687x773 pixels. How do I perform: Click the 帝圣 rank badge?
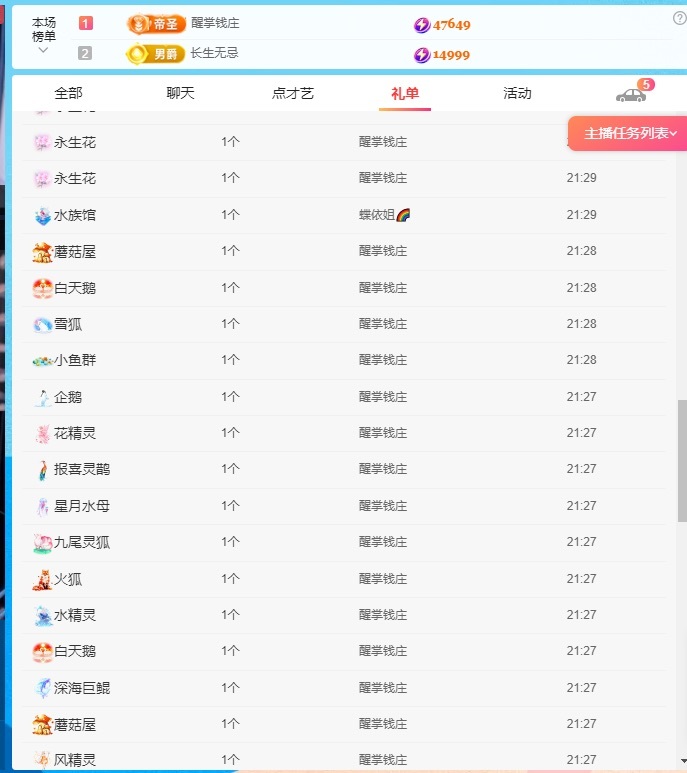click(156, 24)
